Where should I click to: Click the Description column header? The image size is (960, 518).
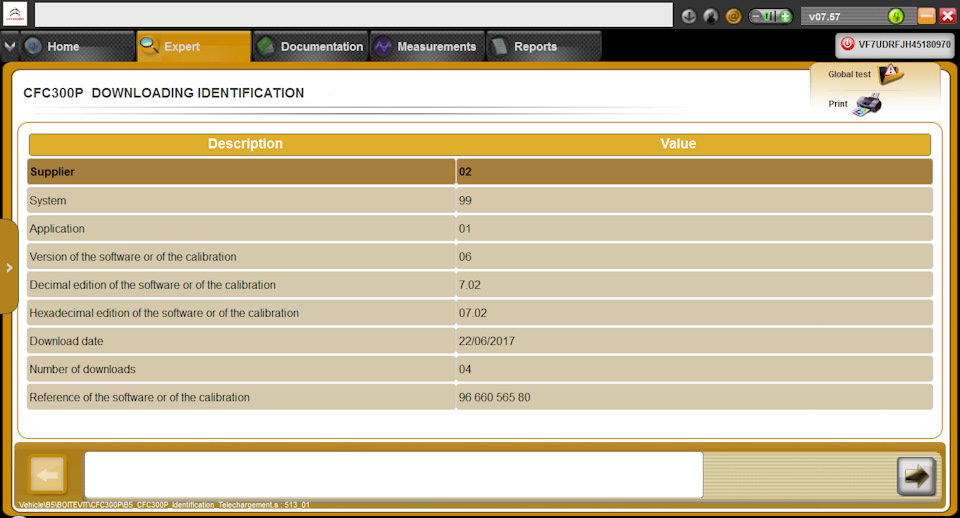click(245, 144)
